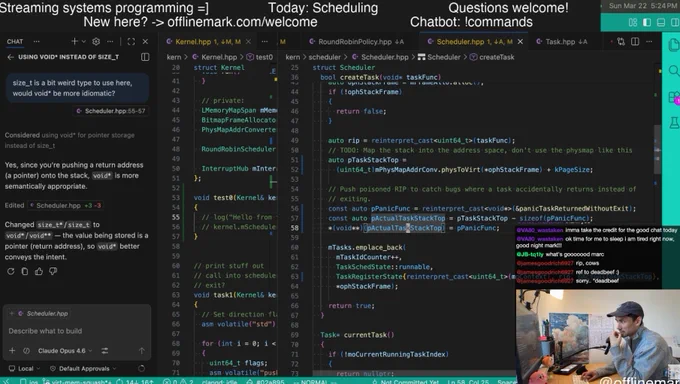Go back from the chat session title

click(10, 57)
